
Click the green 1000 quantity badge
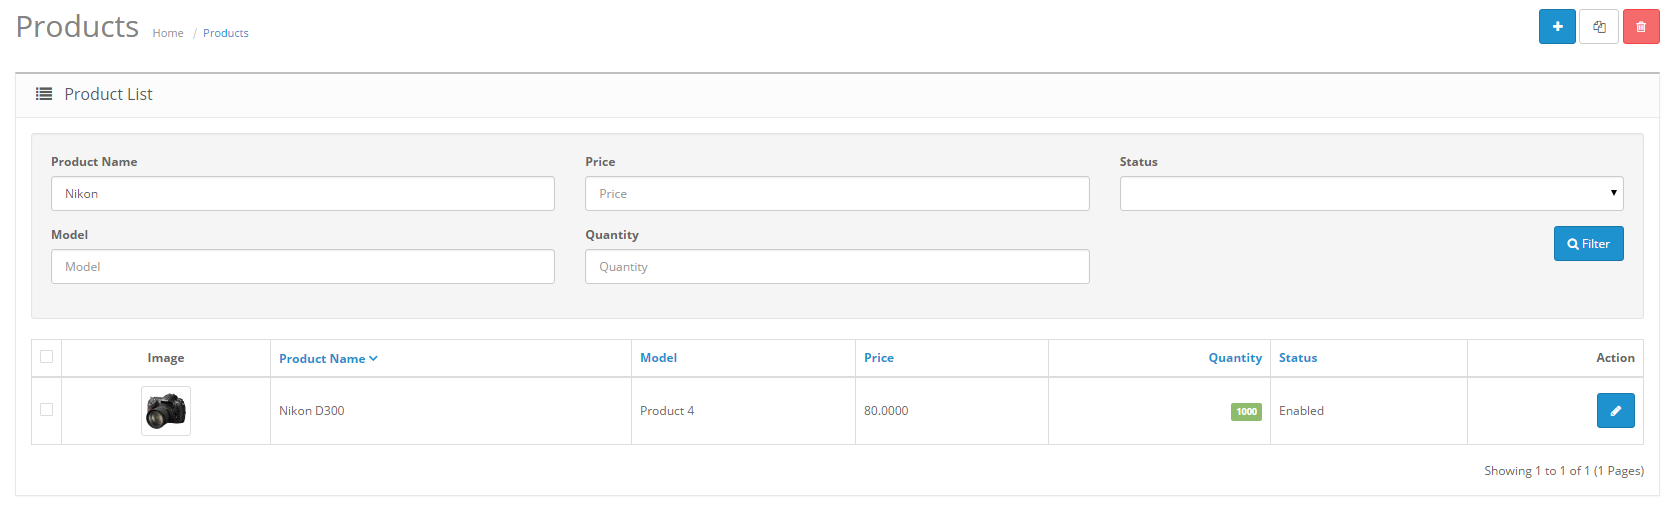coord(1246,412)
